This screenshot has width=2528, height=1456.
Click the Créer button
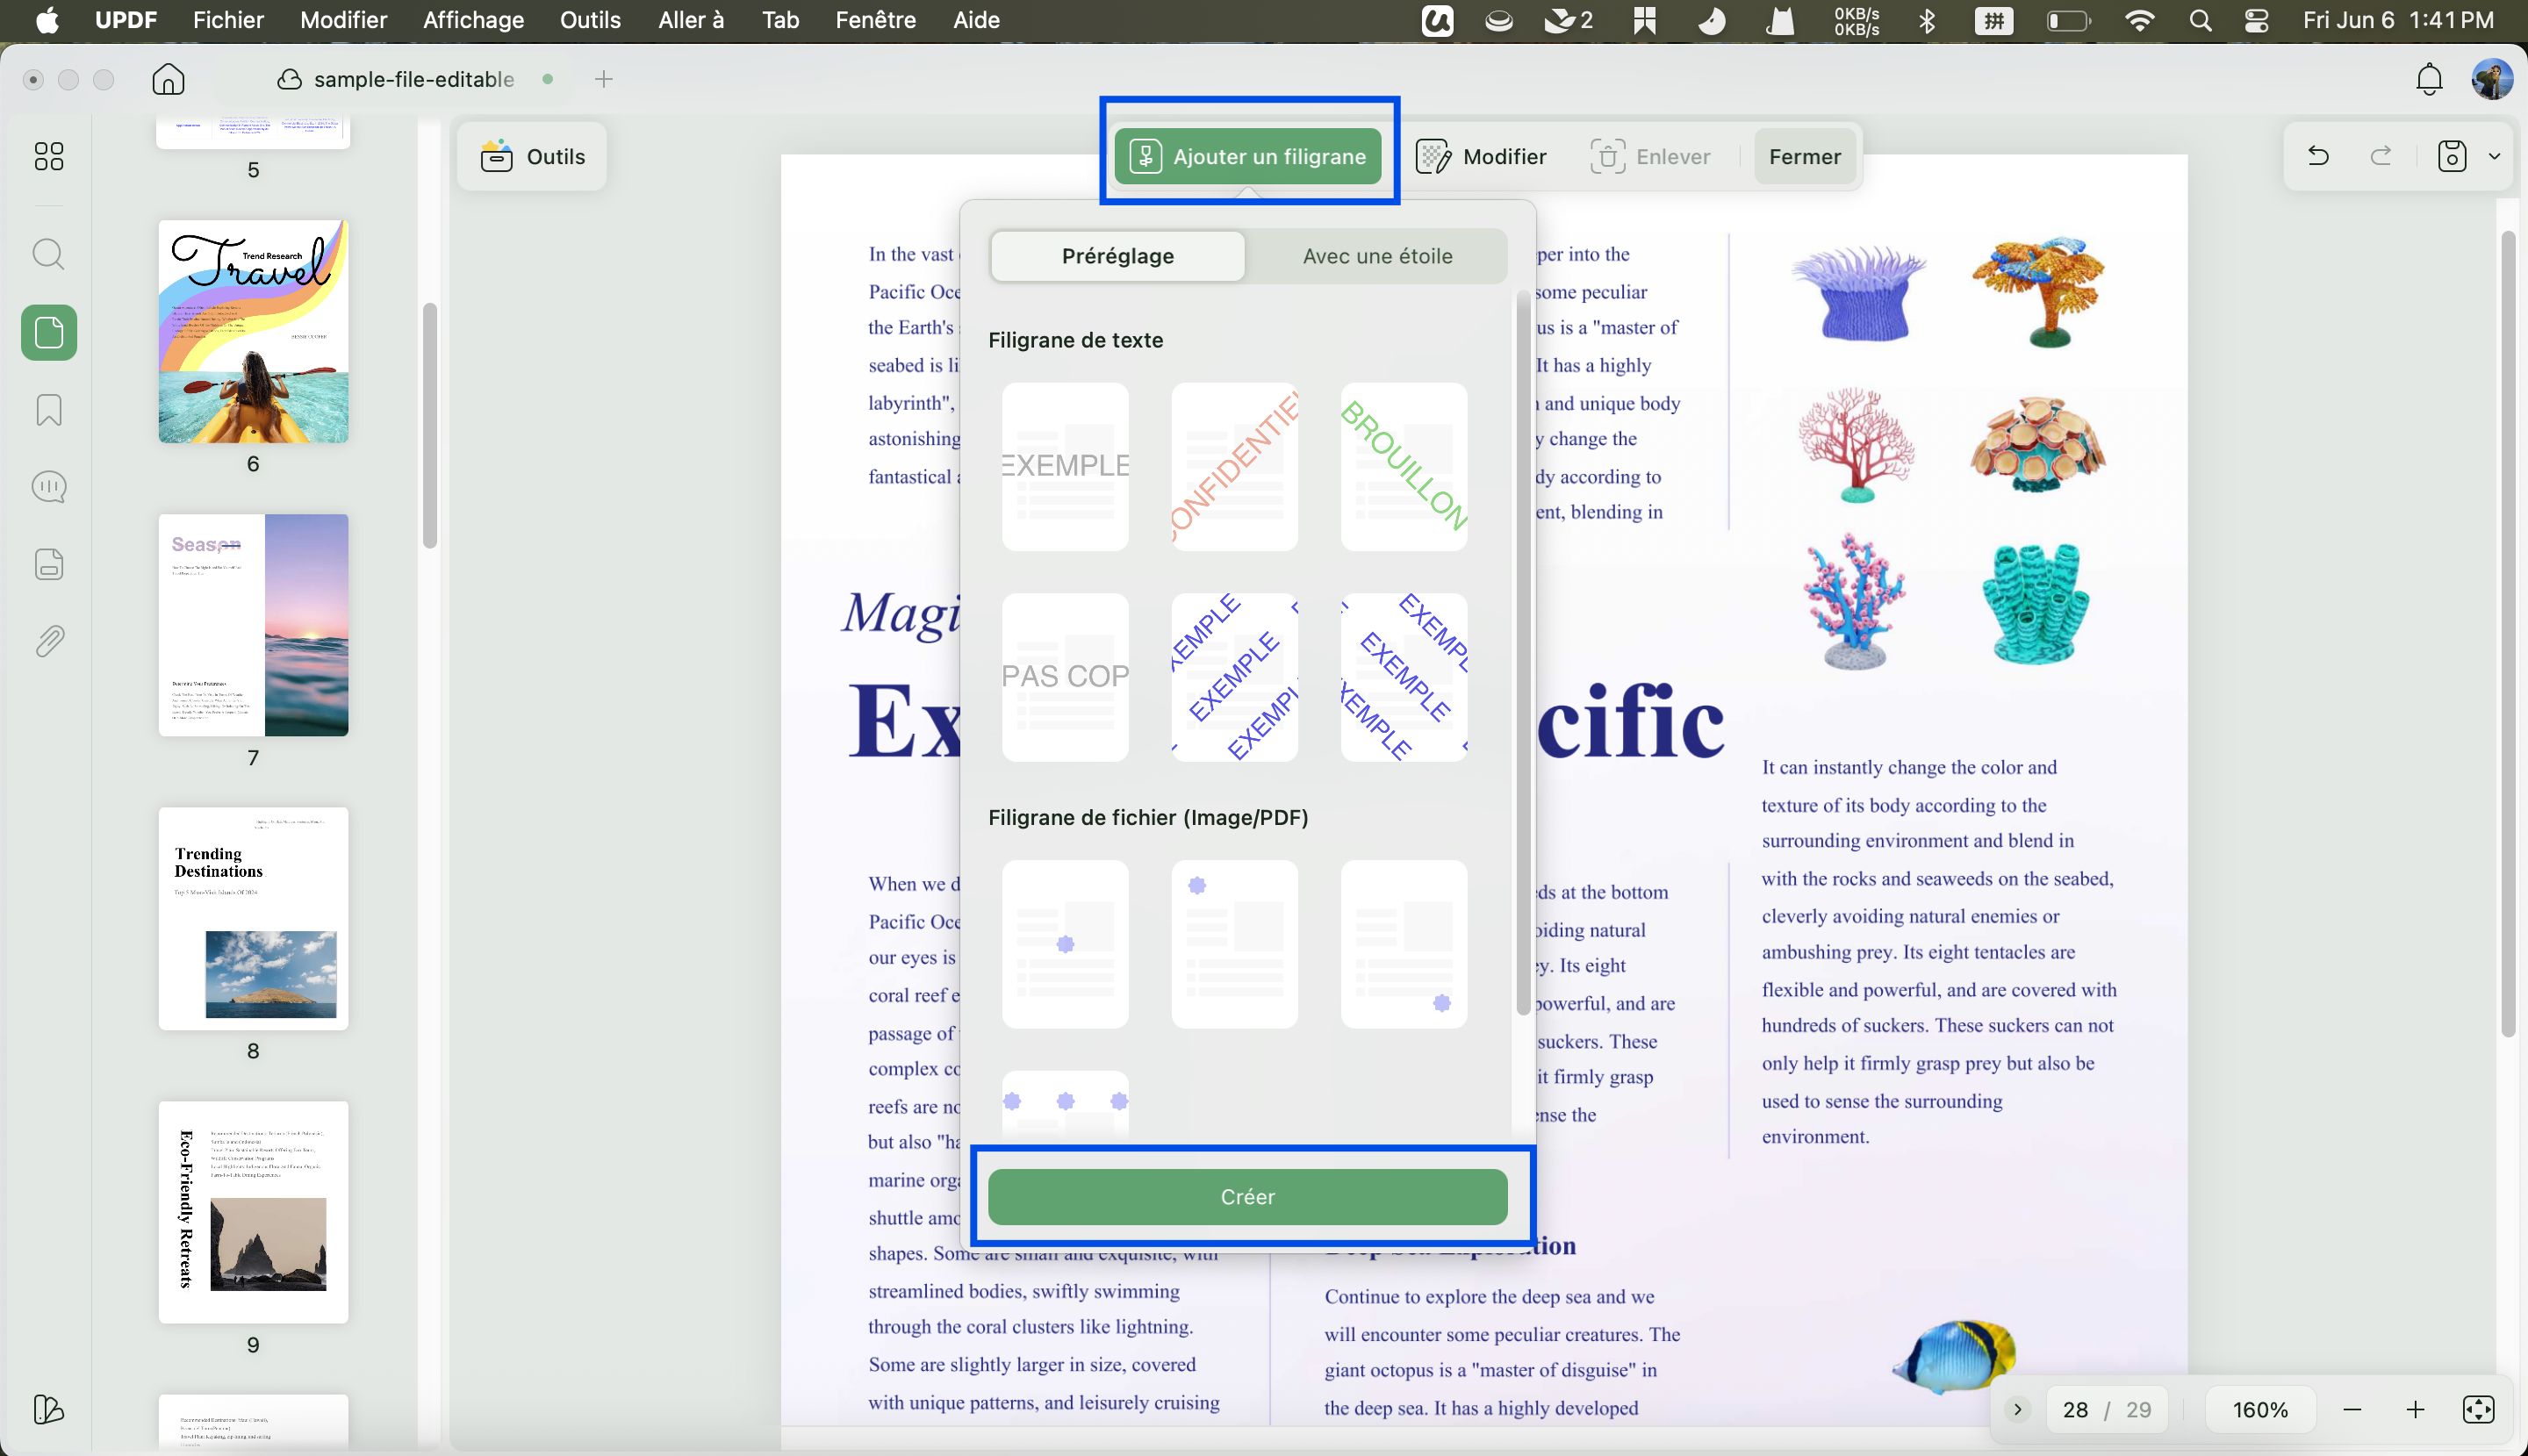(1247, 1197)
